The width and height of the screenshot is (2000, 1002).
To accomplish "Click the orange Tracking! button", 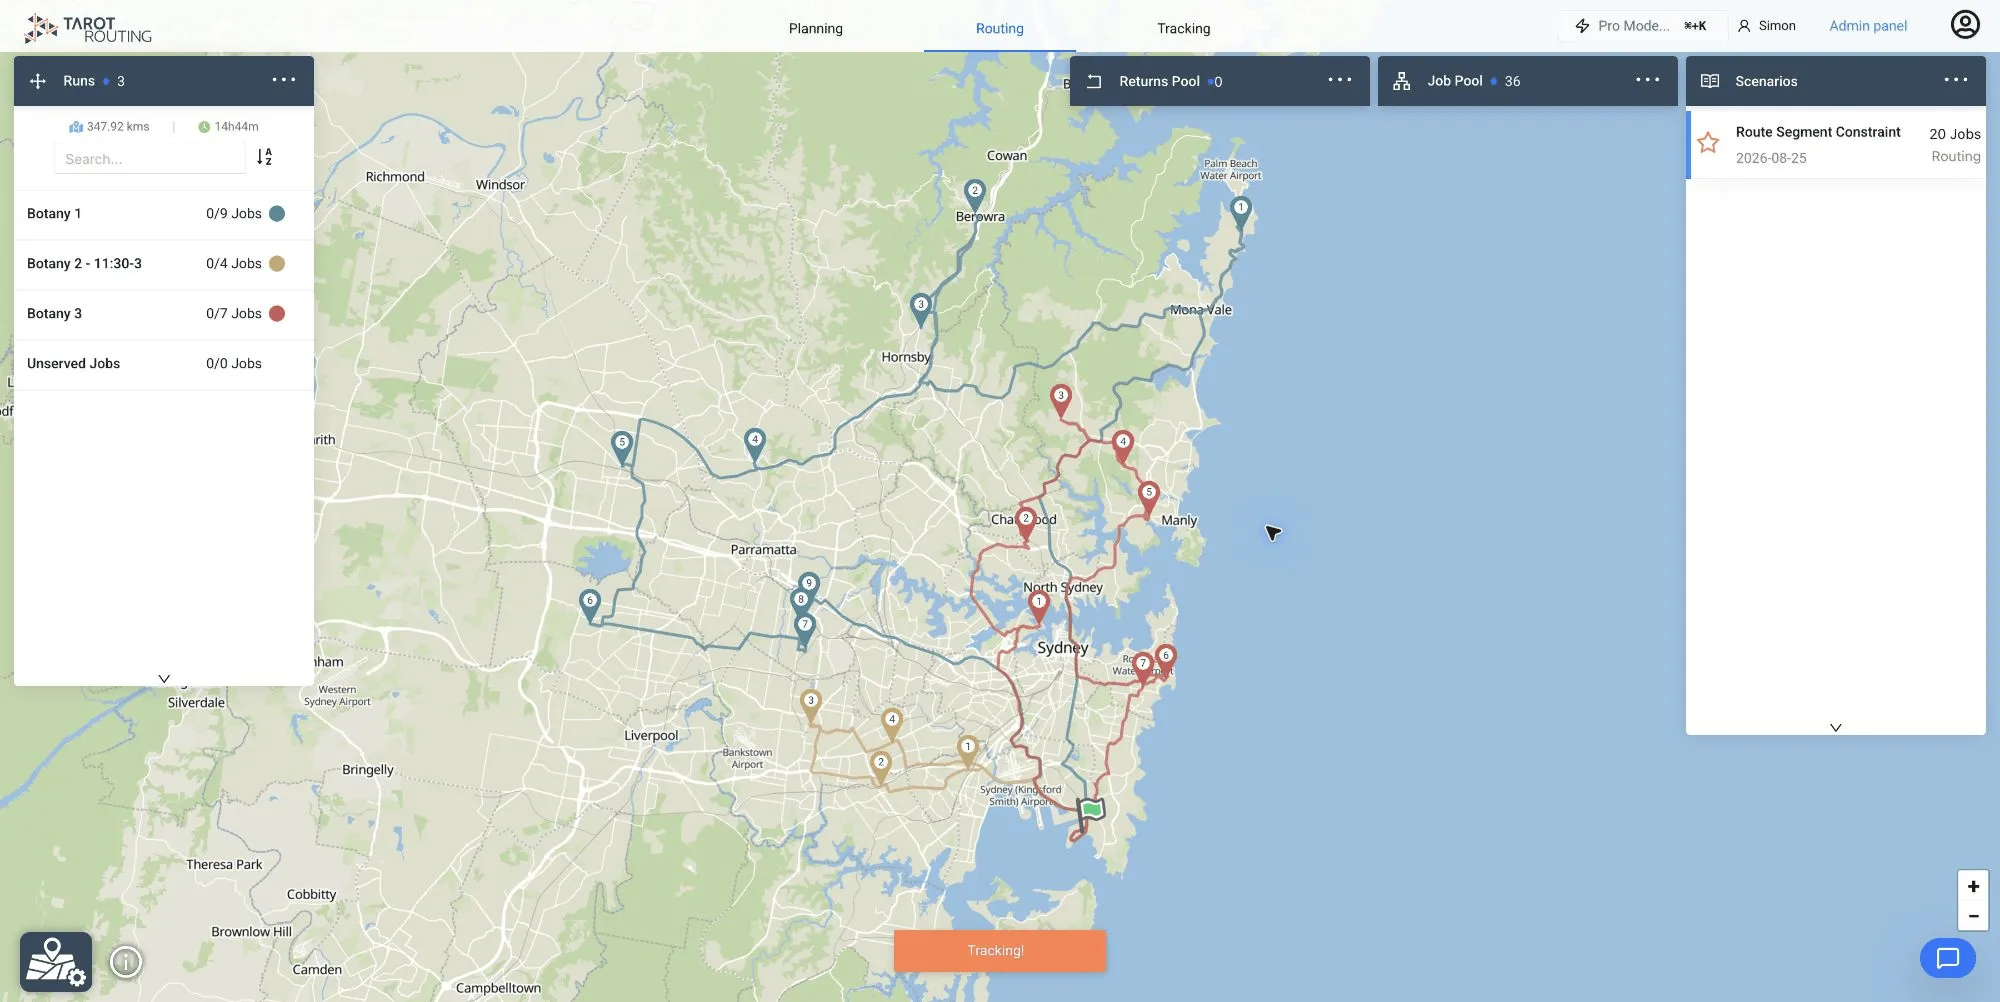I will [x=1000, y=951].
